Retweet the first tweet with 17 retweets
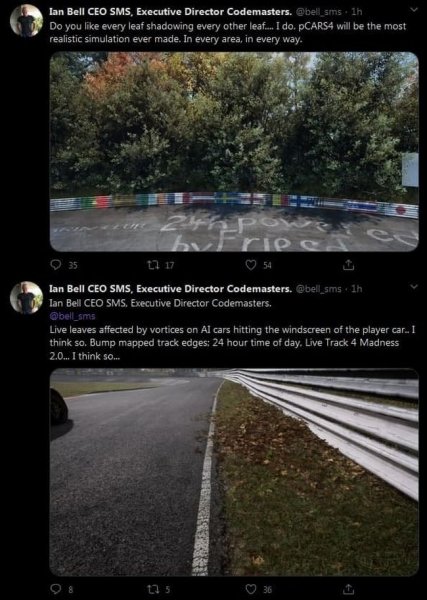 [153, 265]
